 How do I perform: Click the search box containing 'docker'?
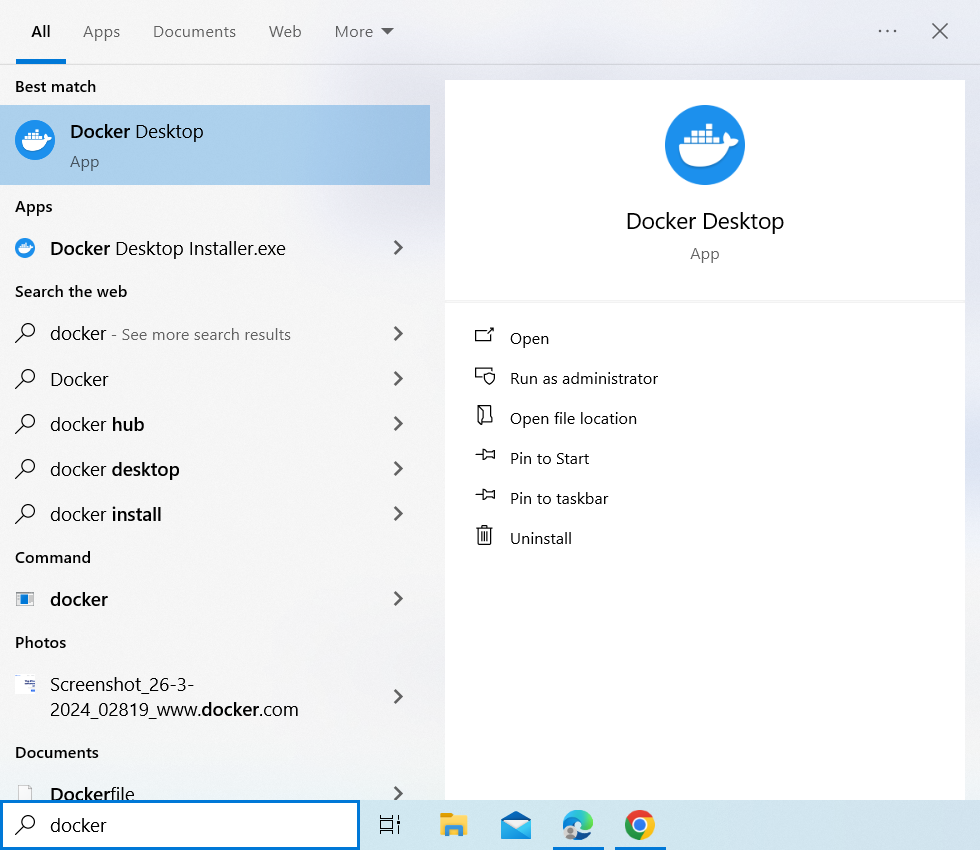[180, 825]
